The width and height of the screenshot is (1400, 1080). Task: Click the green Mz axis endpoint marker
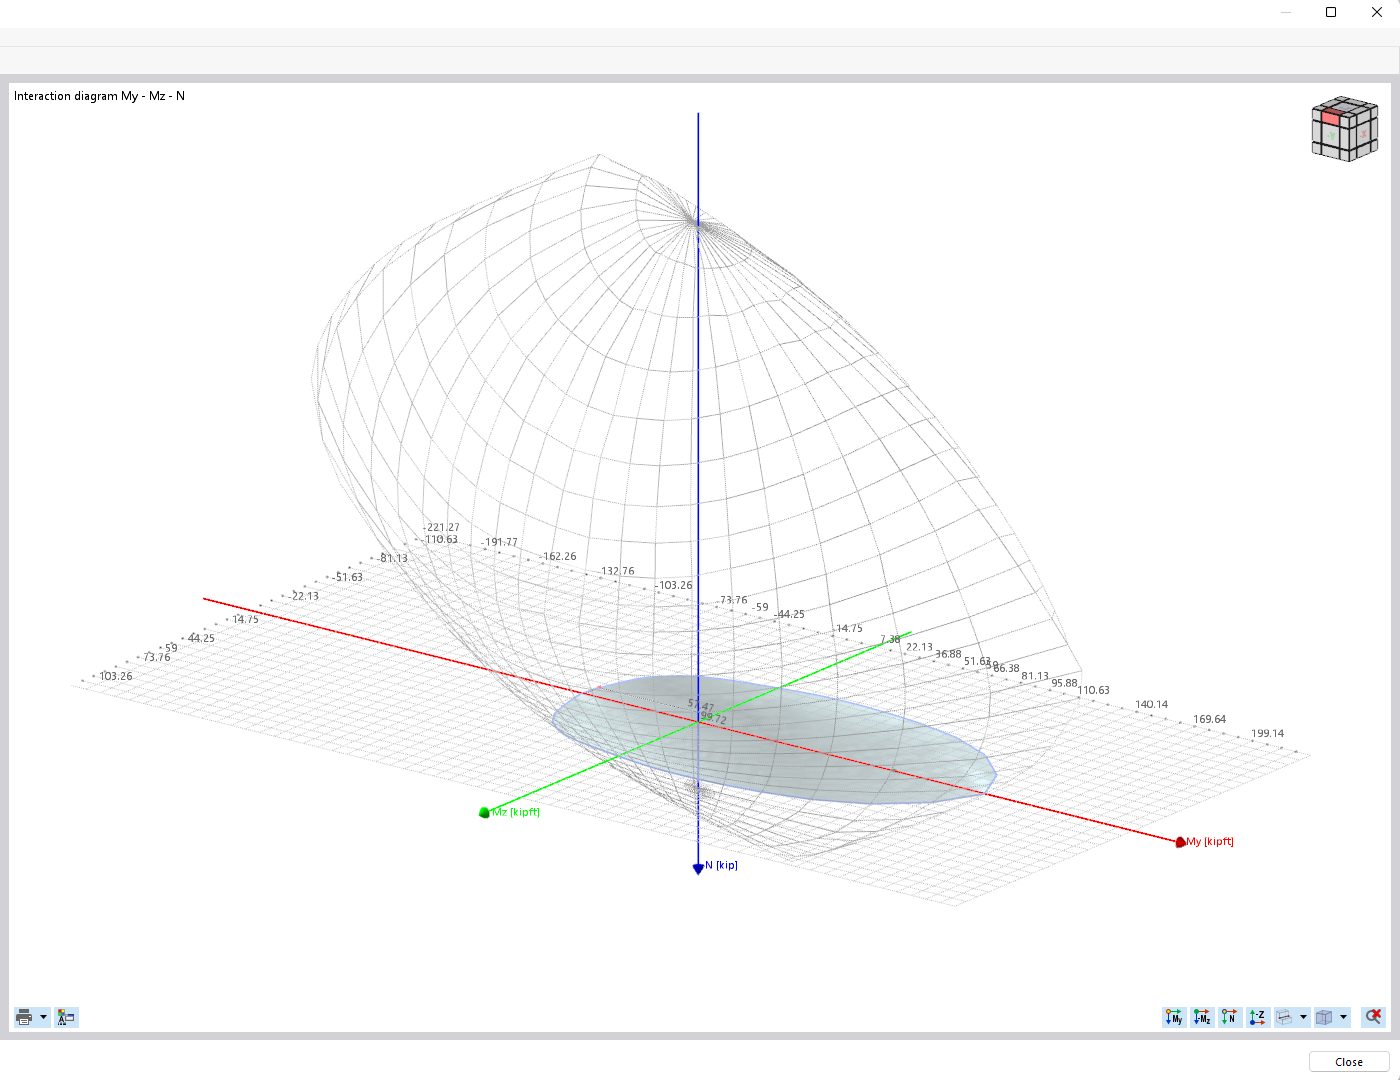485,812
